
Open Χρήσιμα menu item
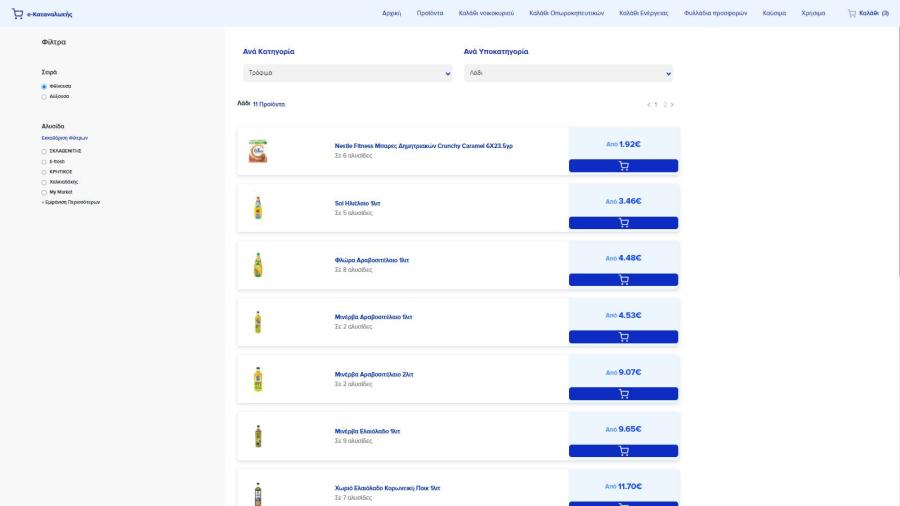[813, 13]
